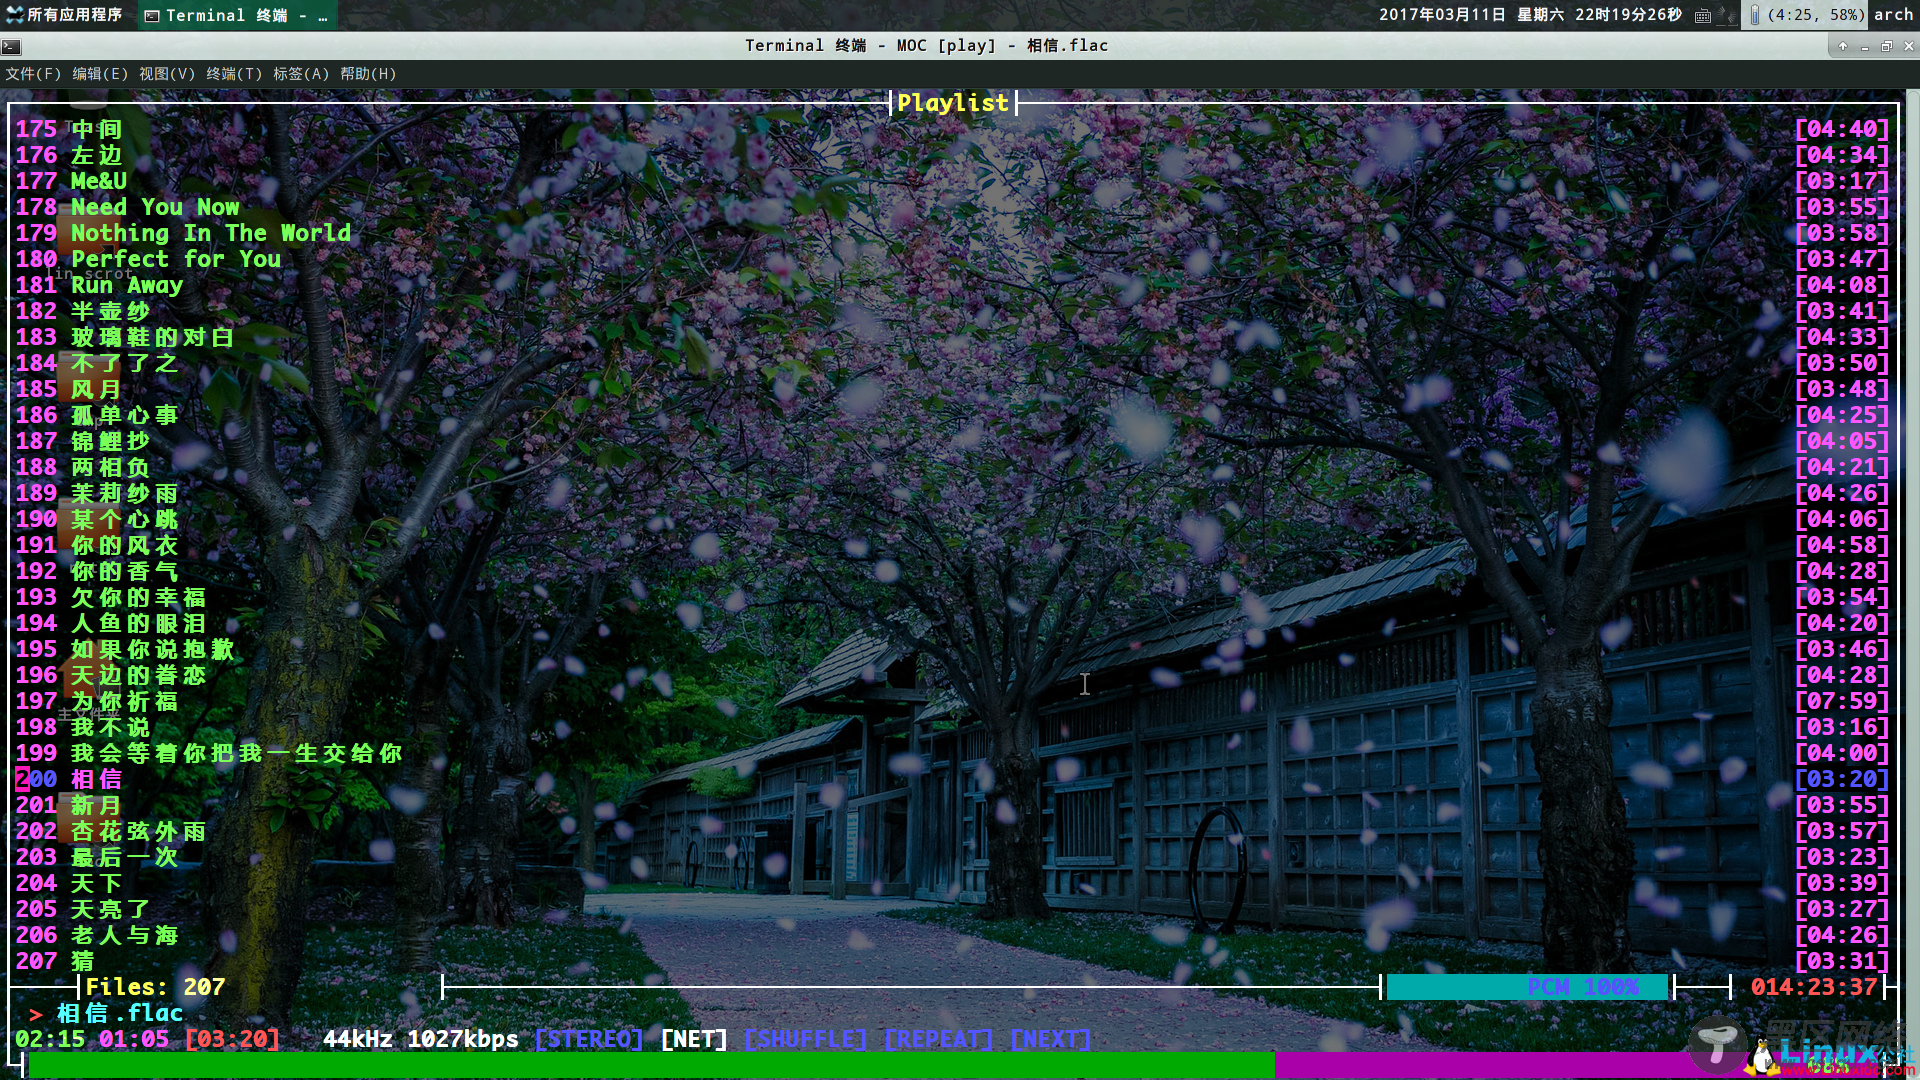Toggle SHUFFLE playback mode
1920x1080 pixels.
click(x=804, y=1039)
